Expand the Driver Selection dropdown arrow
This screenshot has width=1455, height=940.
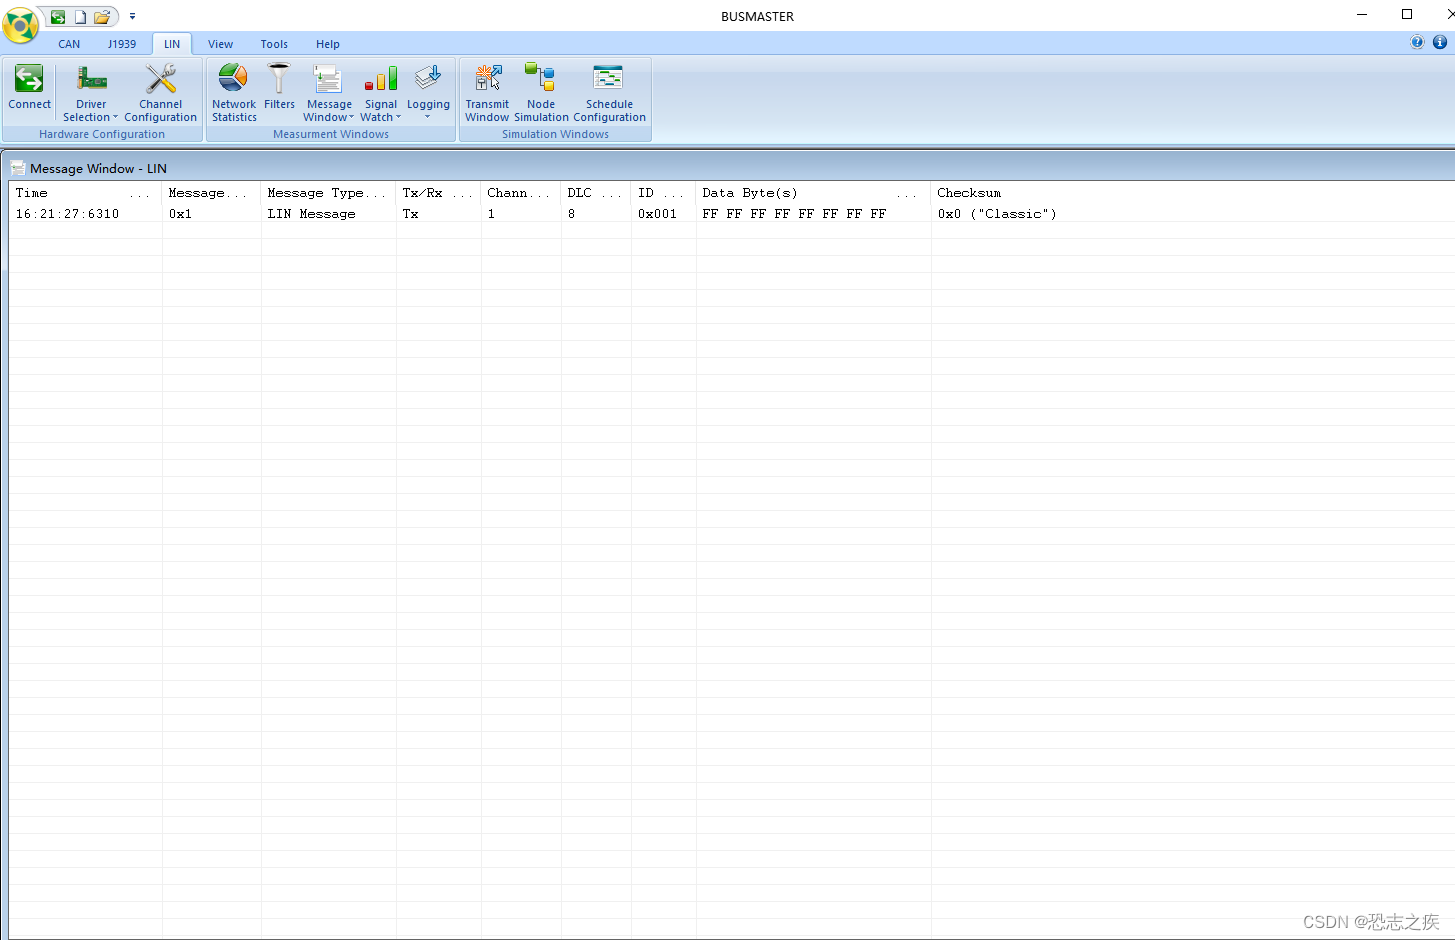(115, 118)
